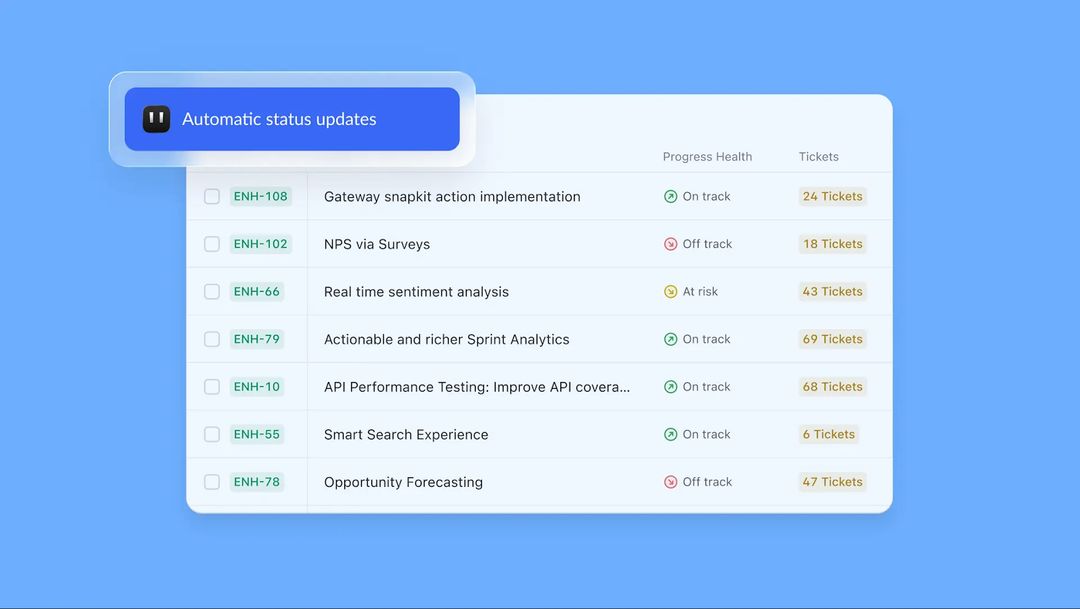Click the 69 Tickets badge
This screenshot has width=1080, height=609.
pyautogui.click(x=833, y=339)
